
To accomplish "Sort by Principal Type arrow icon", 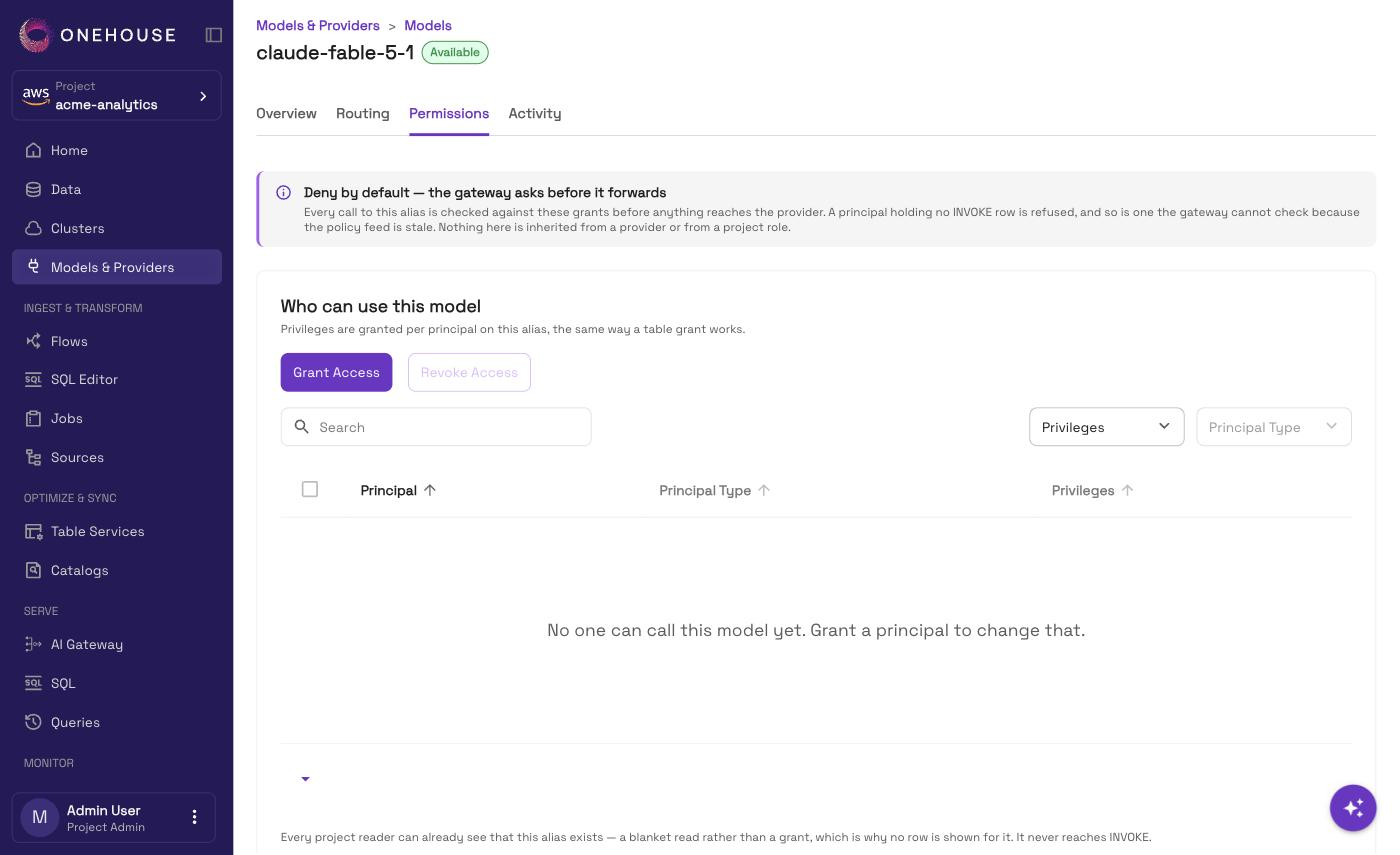I will tap(764, 490).
